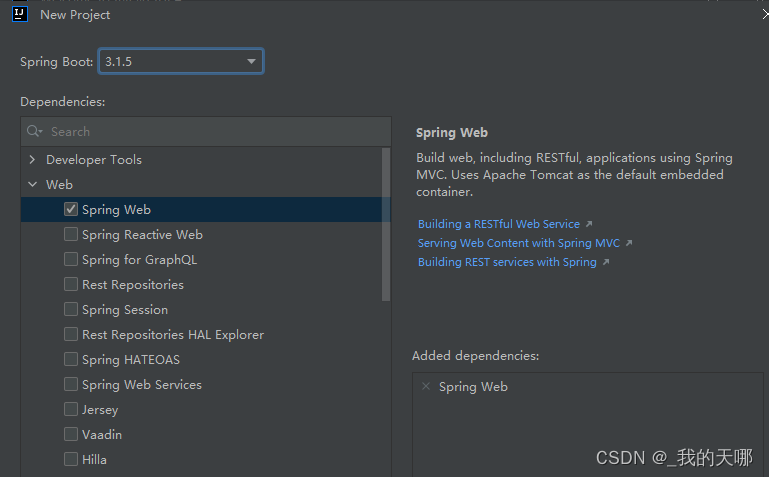The height and width of the screenshot is (477, 769).
Task: Select the Rest Repositories row label
Action: click(x=133, y=285)
